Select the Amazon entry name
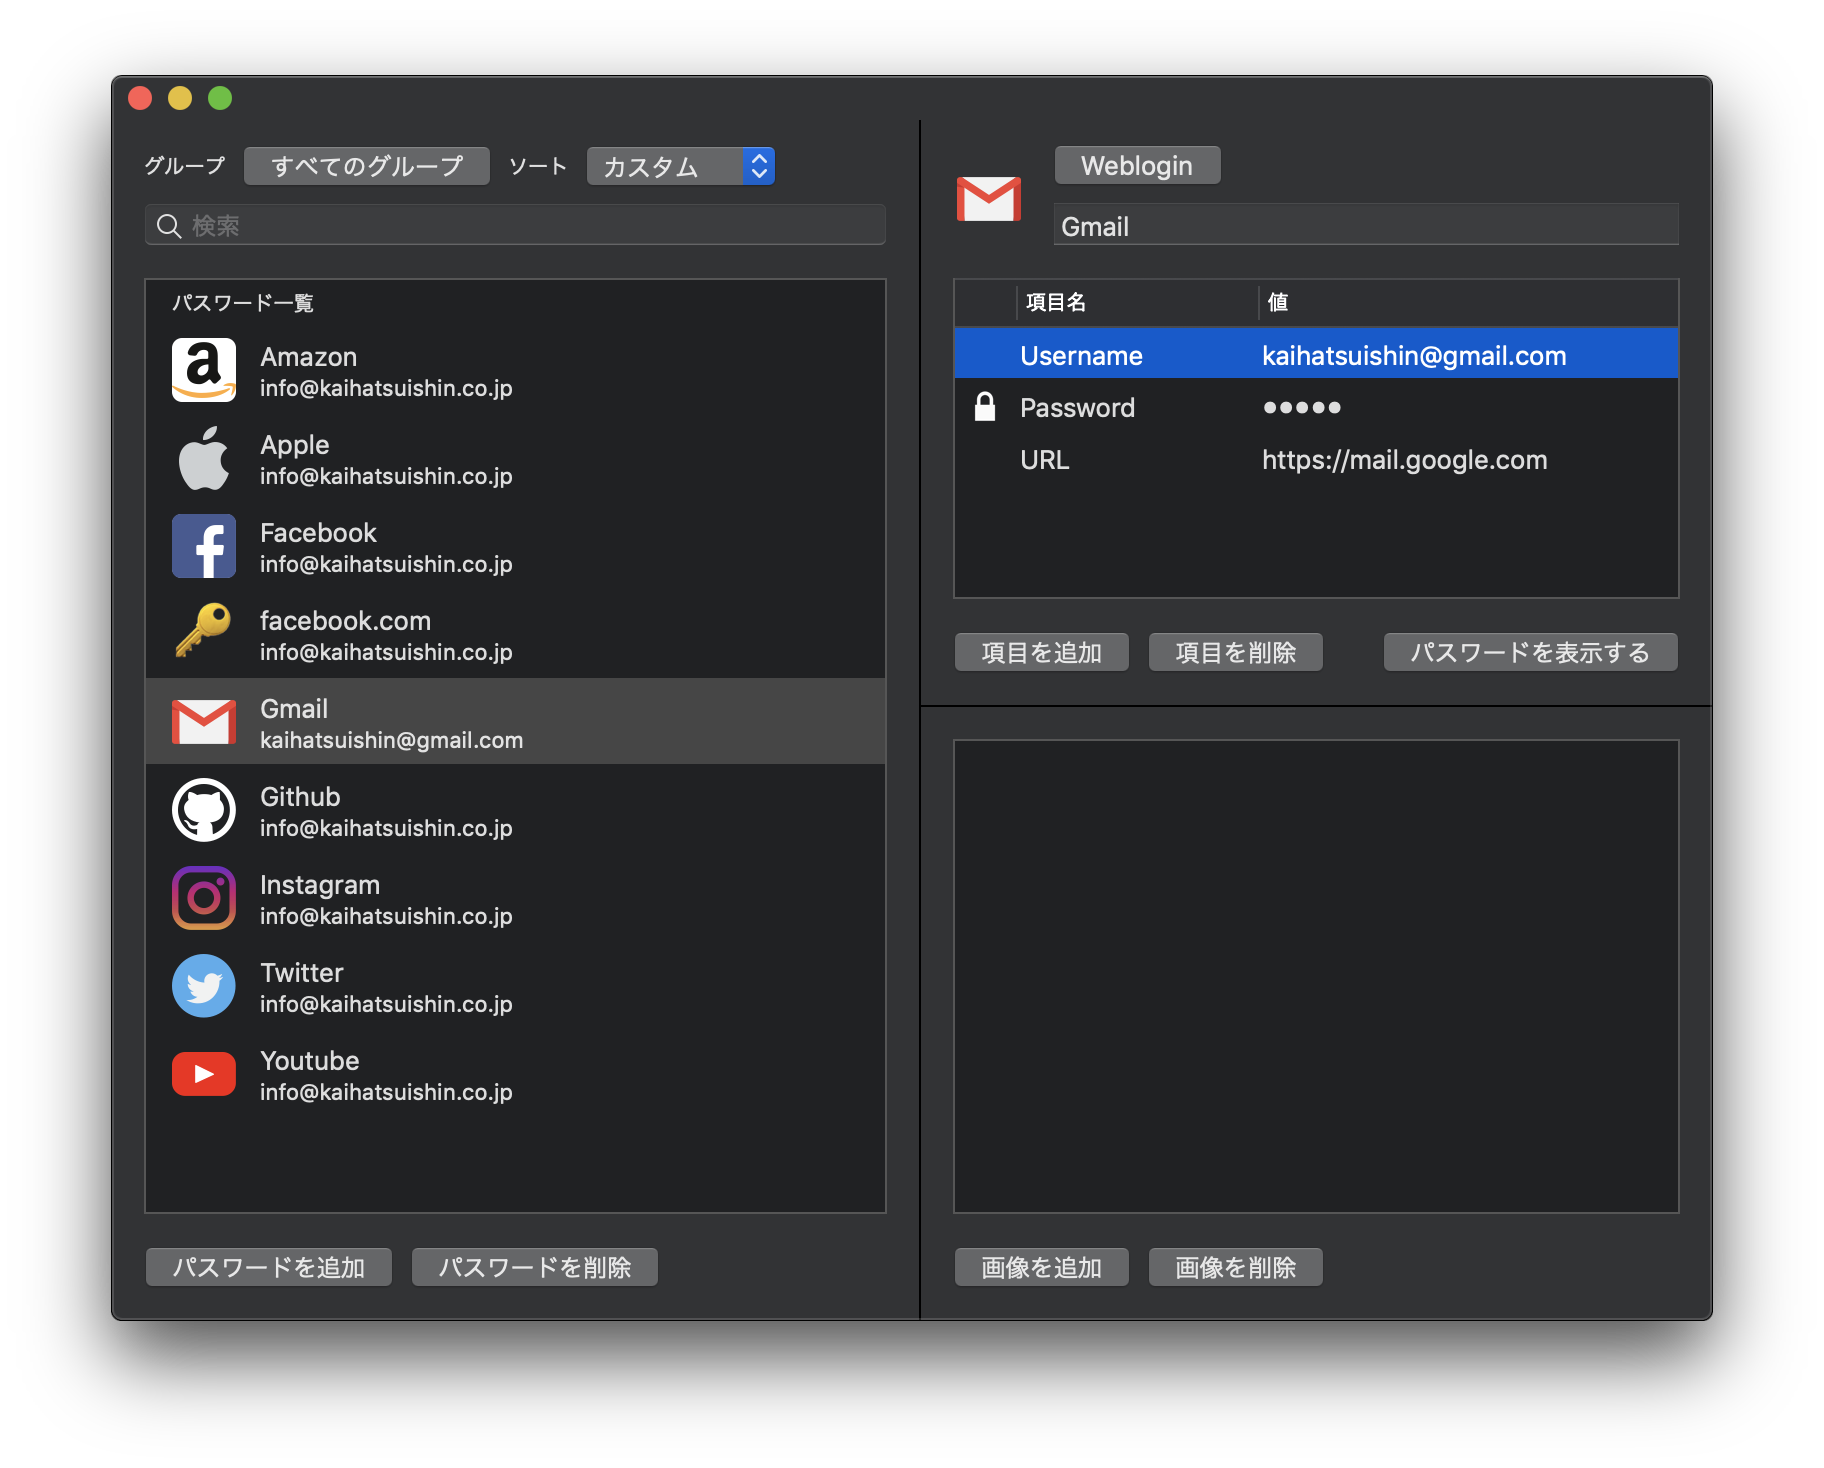This screenshot has height=1468, width=1824. 308,357
